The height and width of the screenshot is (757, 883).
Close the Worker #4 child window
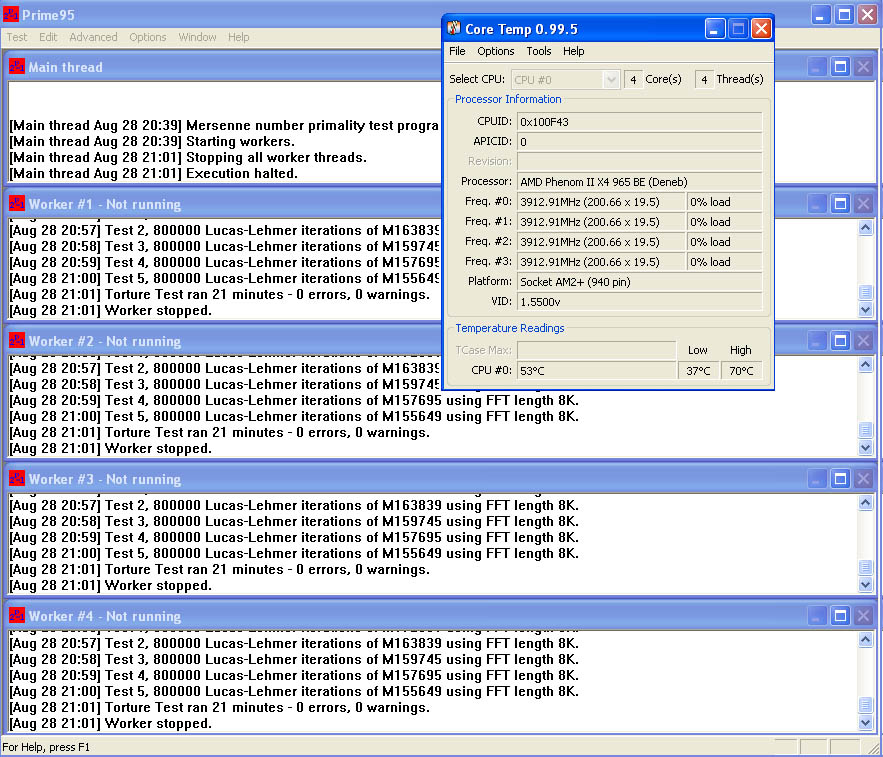pyautogui.click(x=863, y=615)
